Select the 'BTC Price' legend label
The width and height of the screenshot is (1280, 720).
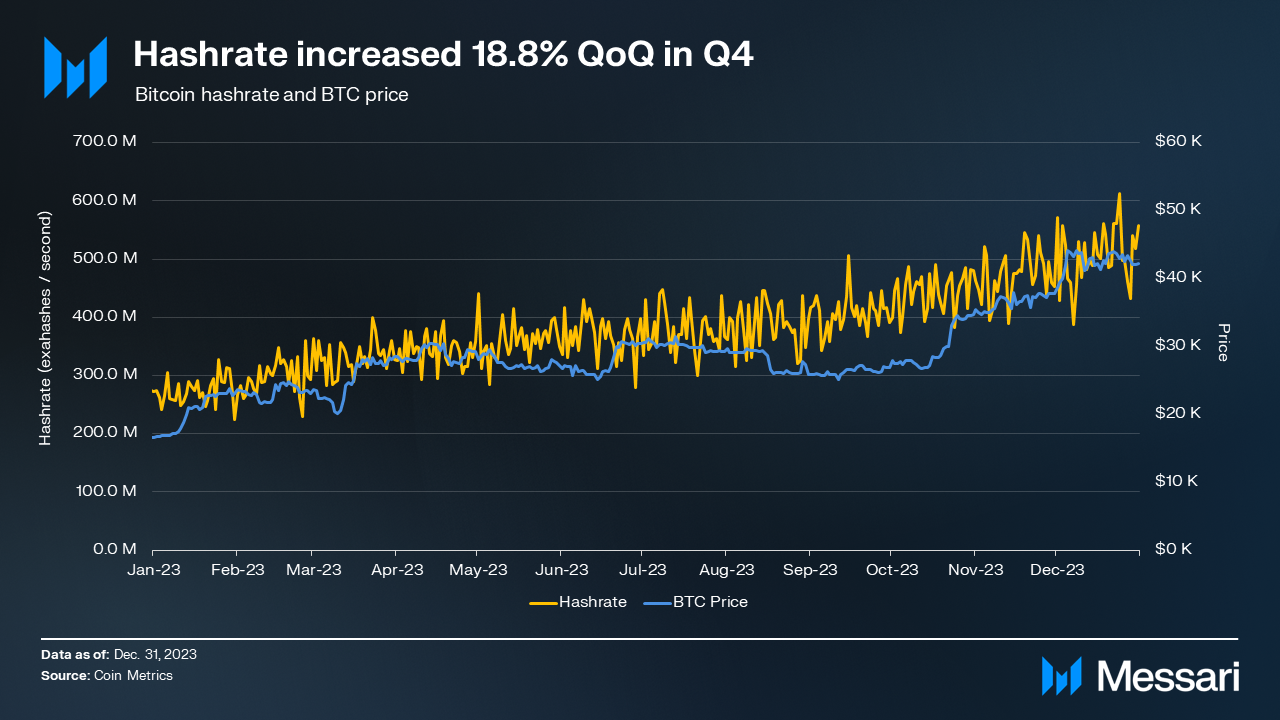[710, 602]
